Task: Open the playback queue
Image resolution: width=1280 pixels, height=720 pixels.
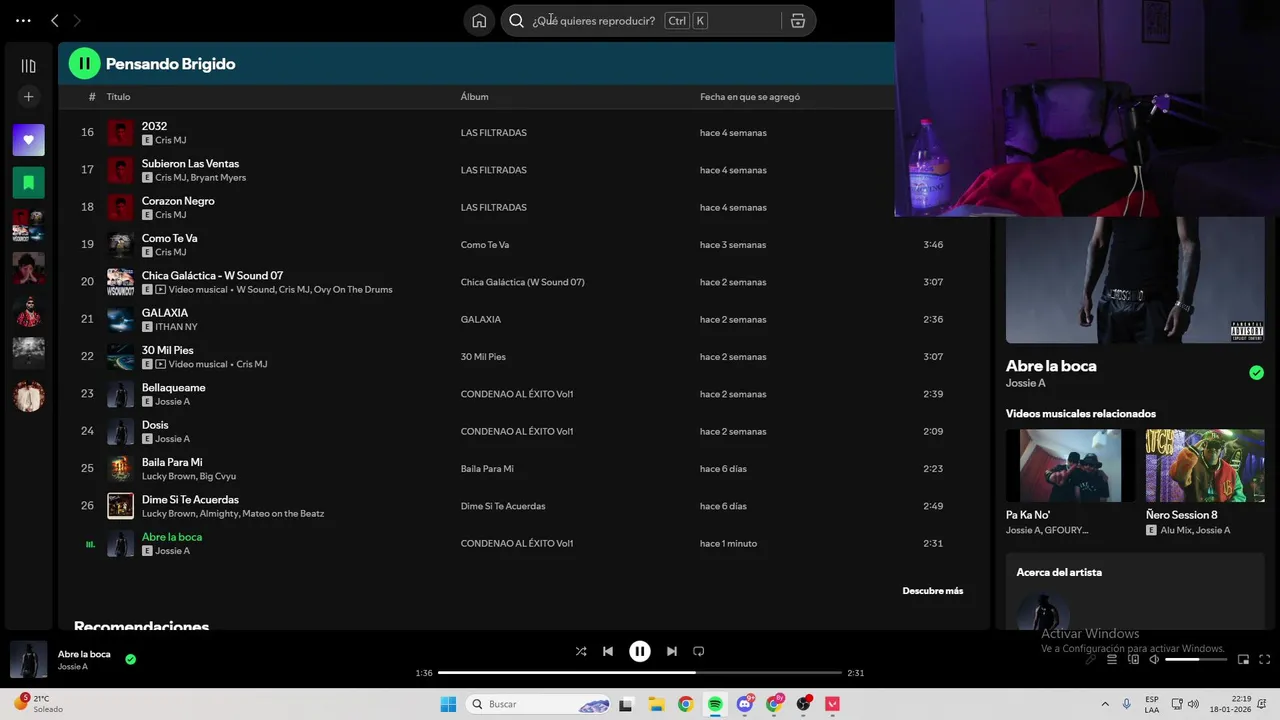Action: [1112, 659]
